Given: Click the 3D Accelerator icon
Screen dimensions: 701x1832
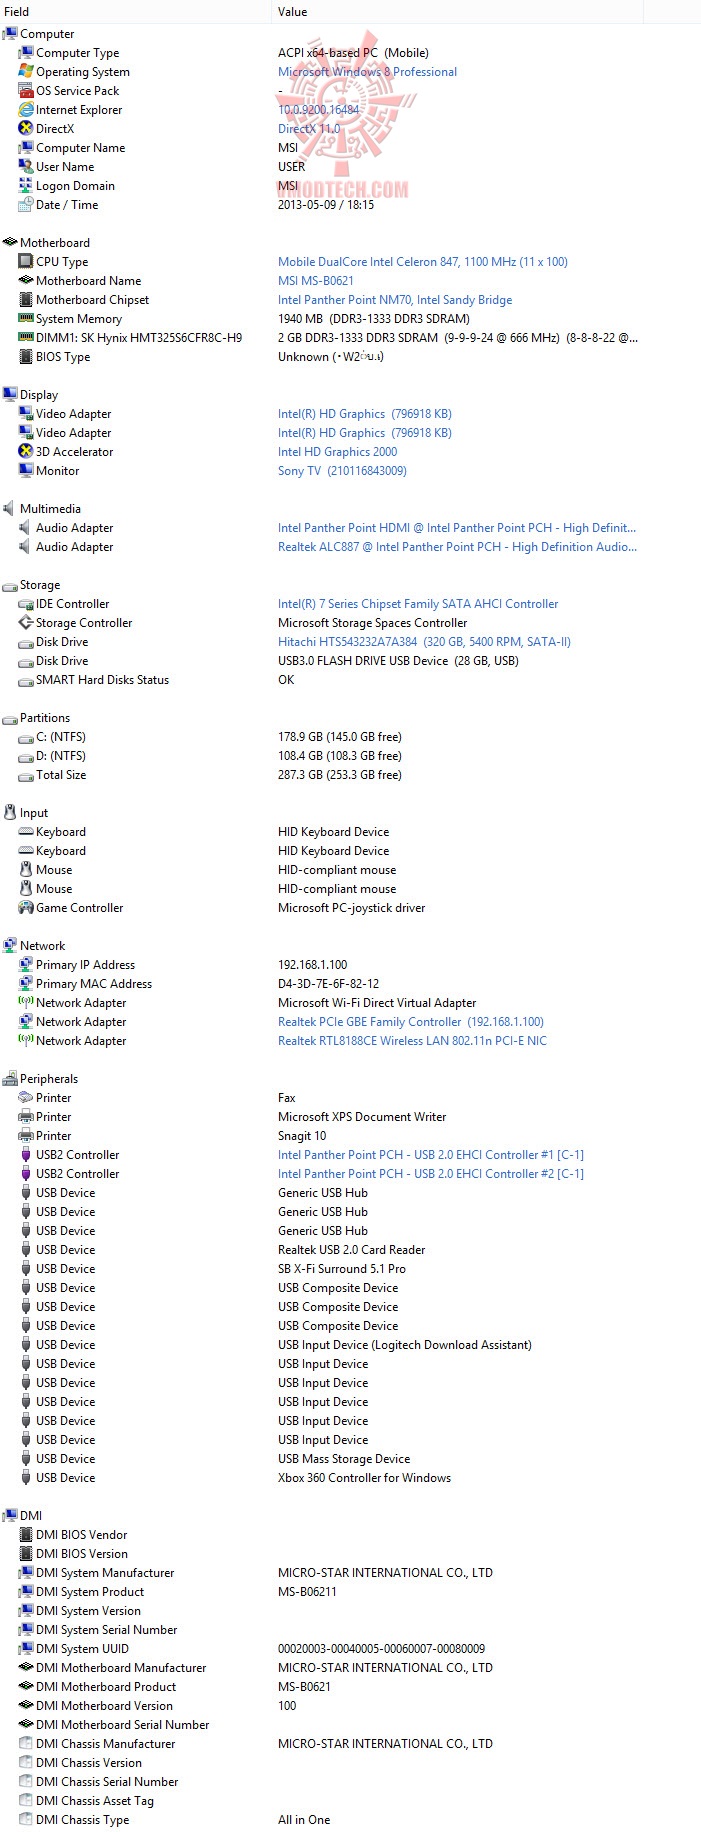Looking at the screenshot, I should pyautogui.click(x=26, y=452).
